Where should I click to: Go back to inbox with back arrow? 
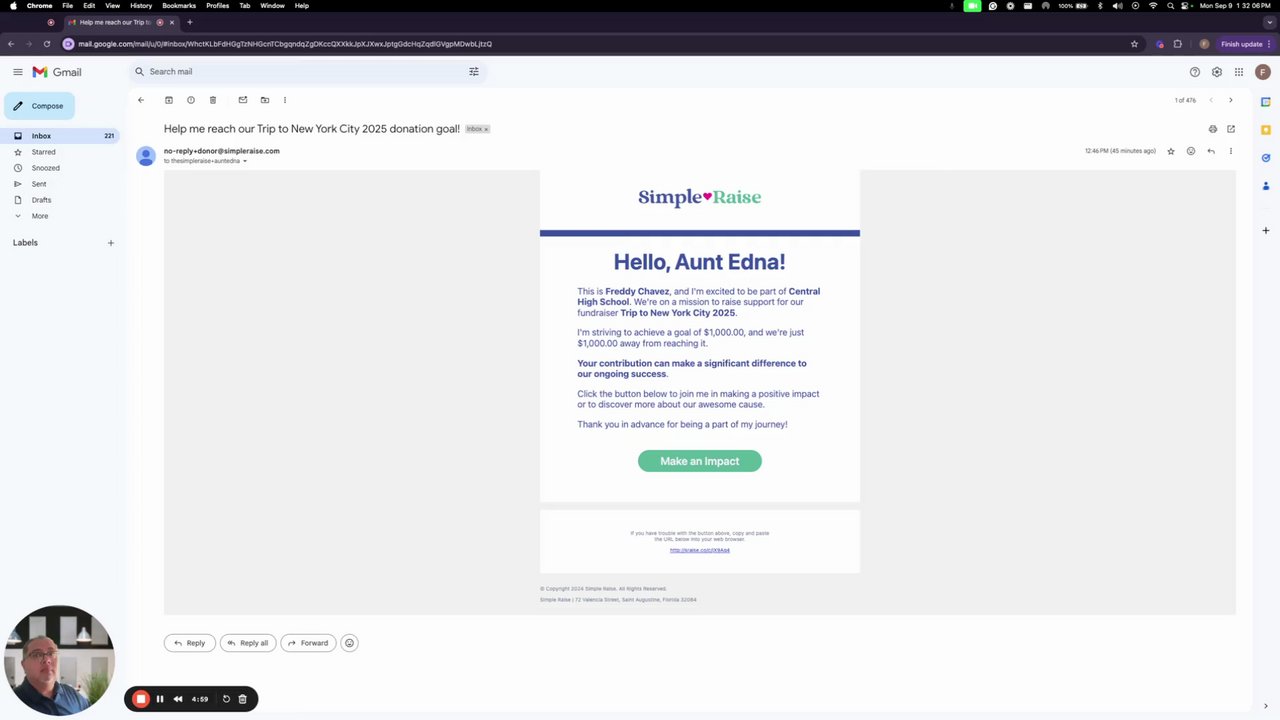pos(141,100)
